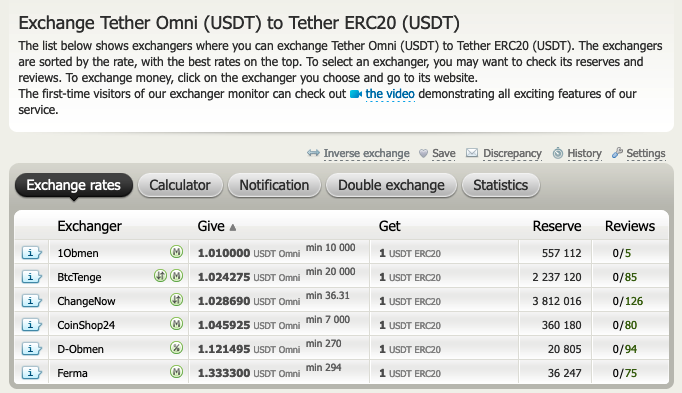Click the M badge next to CoinShop24
The width and height of the screenshot is (682, 393).
pos(176,323)
